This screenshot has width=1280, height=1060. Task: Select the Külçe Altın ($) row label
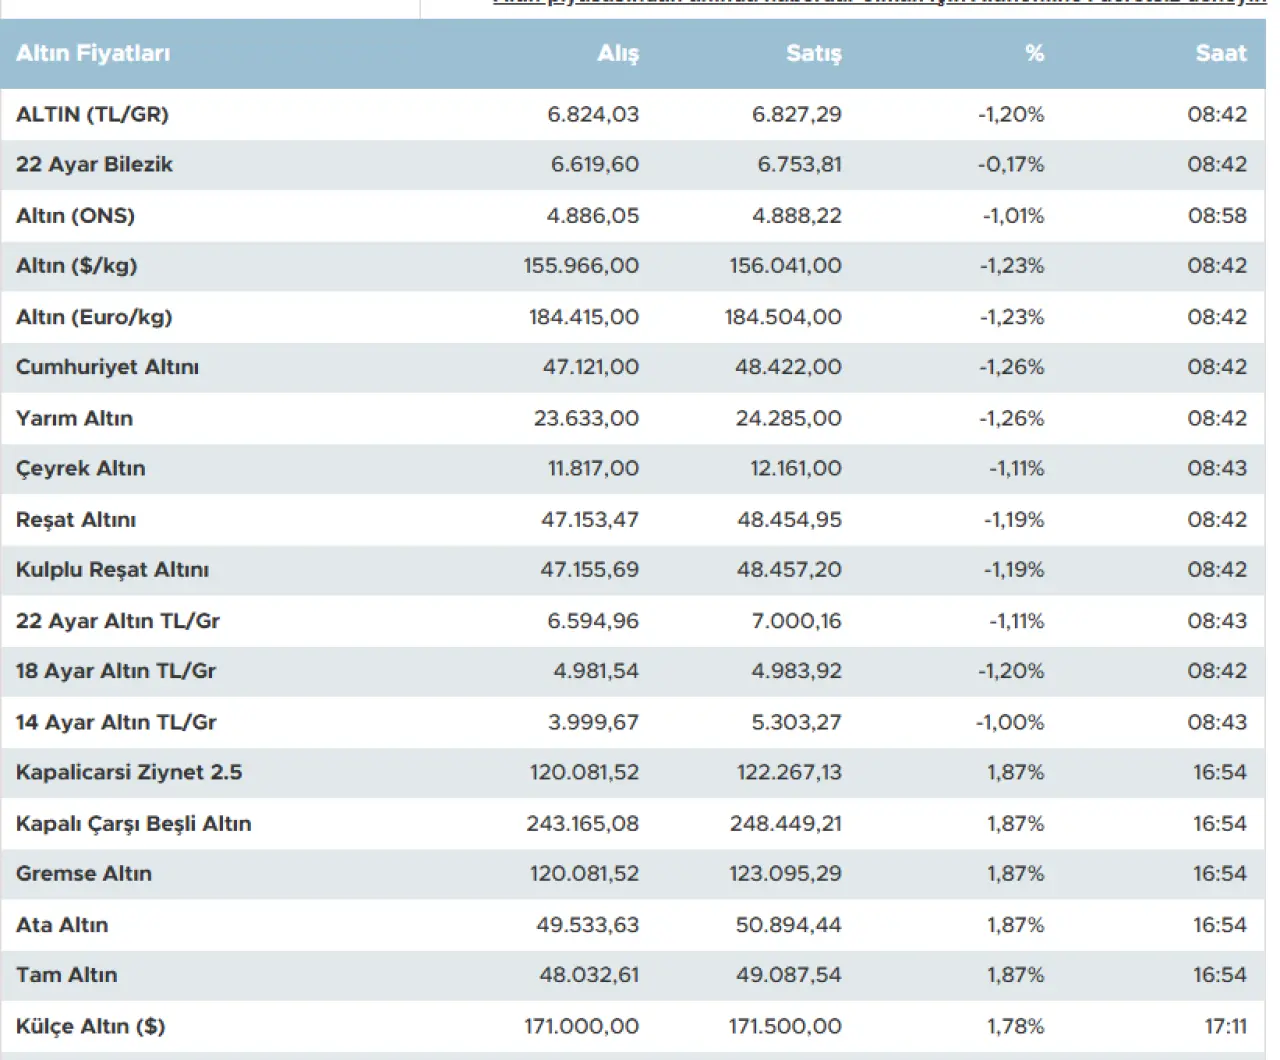tap(90, 1026)
